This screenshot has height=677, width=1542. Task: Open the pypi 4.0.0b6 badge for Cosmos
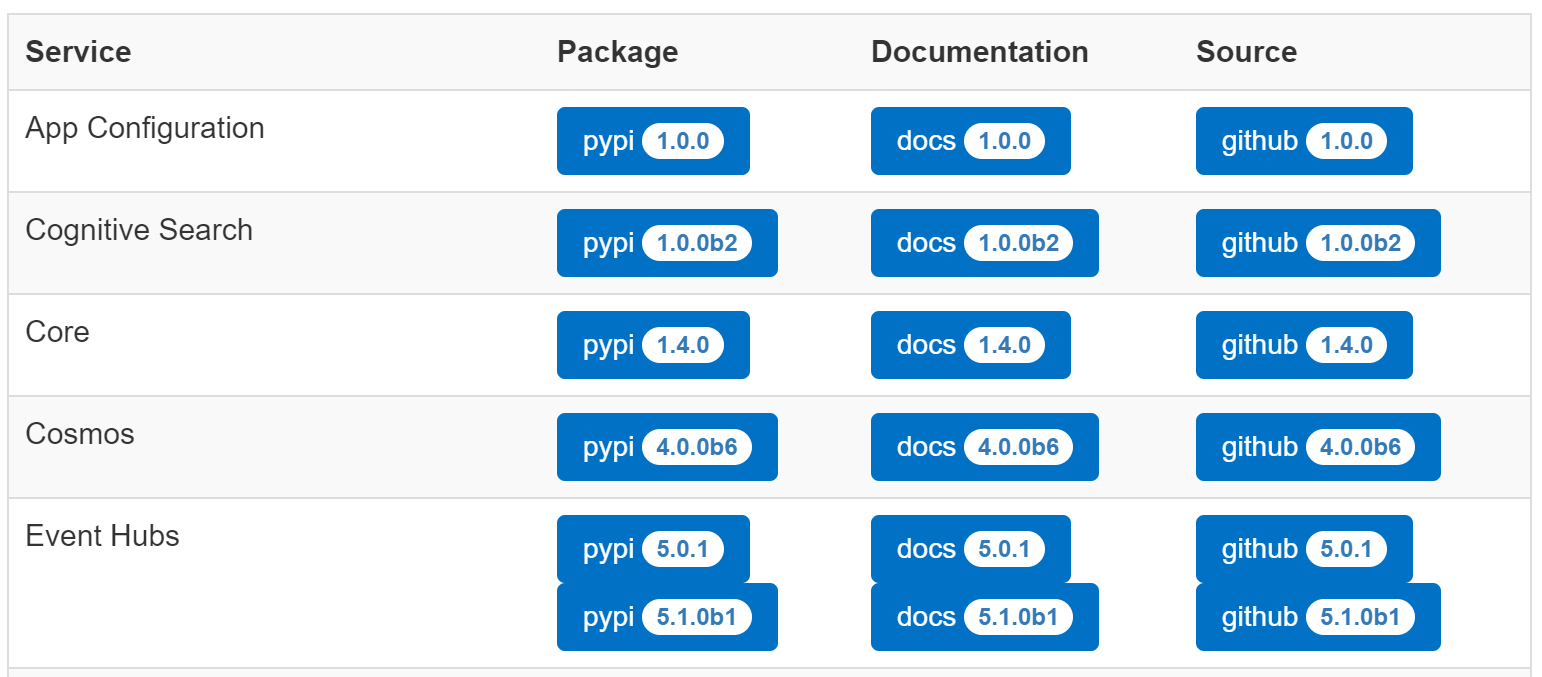click(666, 447)
